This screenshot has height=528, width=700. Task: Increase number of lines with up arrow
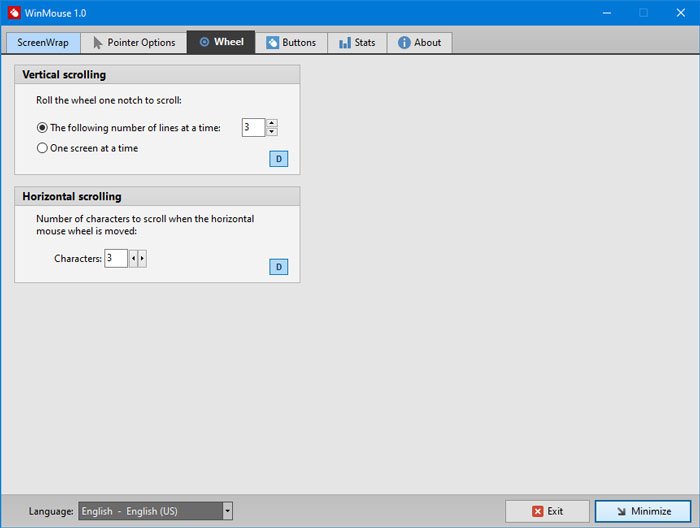pos(272,123)
